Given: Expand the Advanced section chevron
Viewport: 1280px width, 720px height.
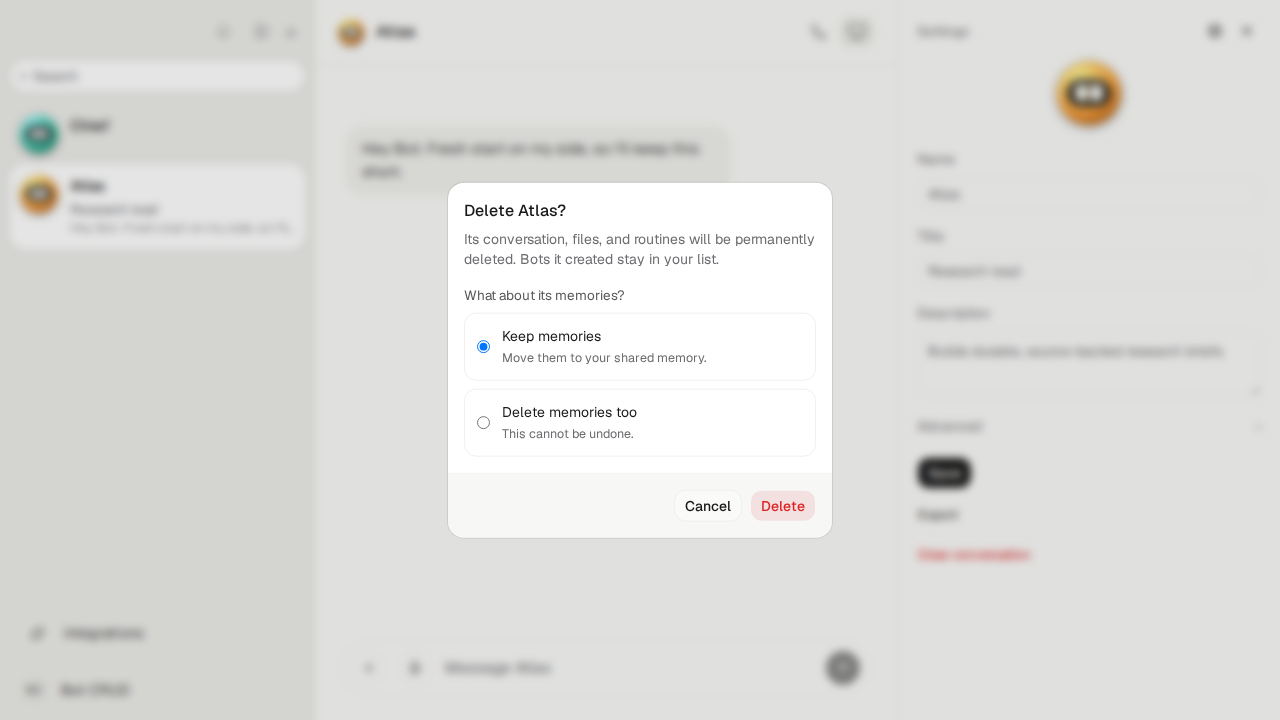Looking at the screenshot, I should (x=1258, y=427).
